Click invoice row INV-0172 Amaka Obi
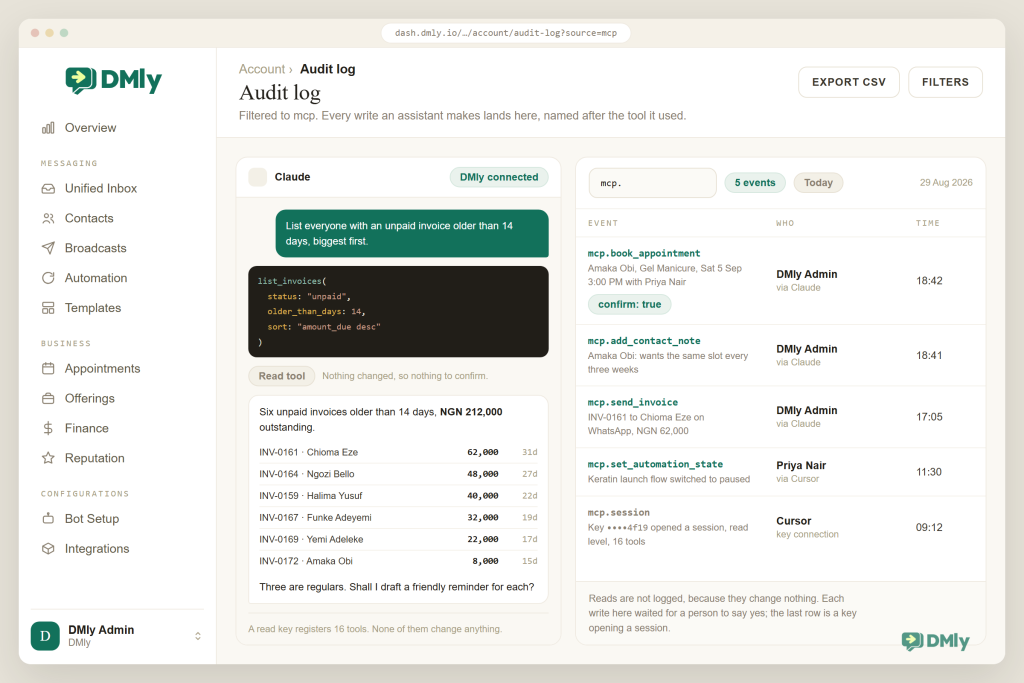 point(398,561)
